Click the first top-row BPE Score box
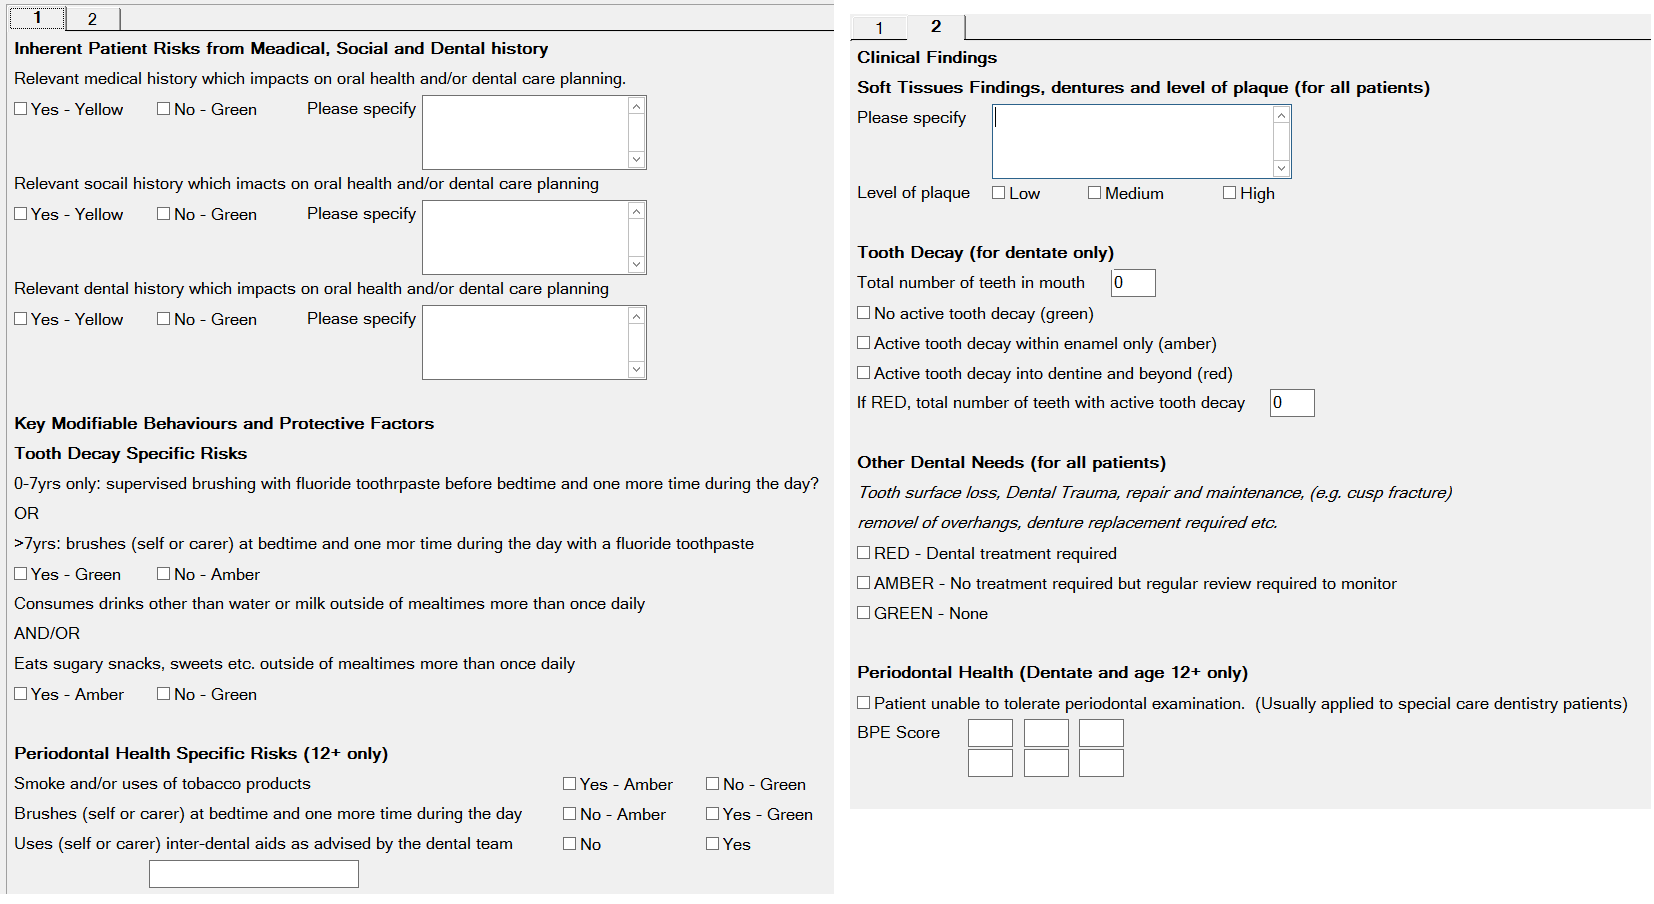This screenshot has width=1654, height=904. [990, 733]
